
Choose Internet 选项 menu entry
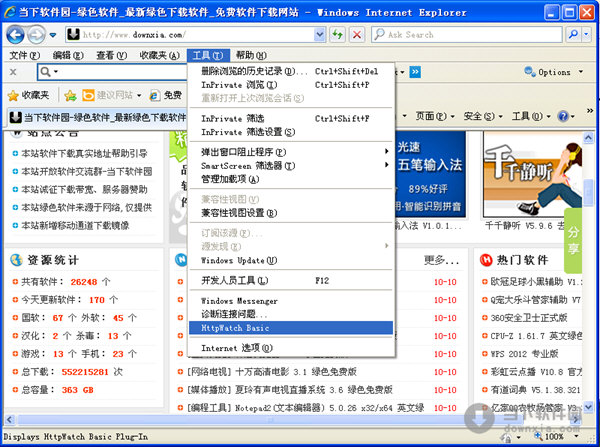tap(291, 348)
